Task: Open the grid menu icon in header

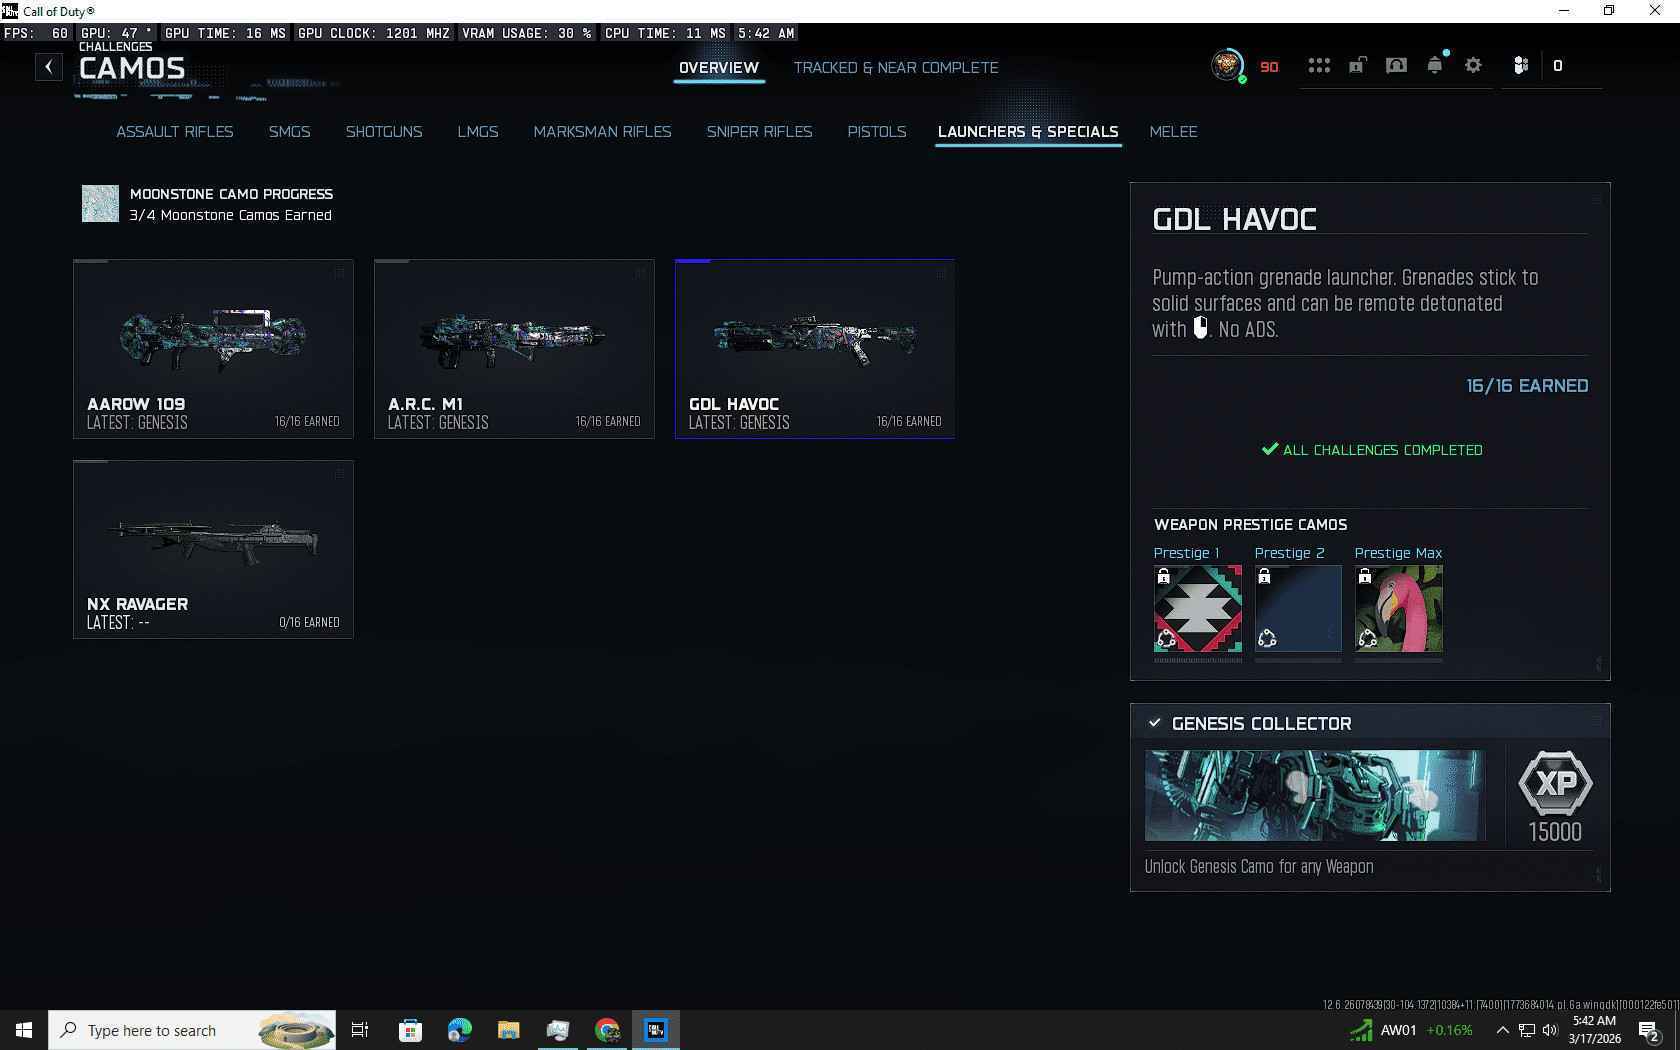Action: 1319,66
